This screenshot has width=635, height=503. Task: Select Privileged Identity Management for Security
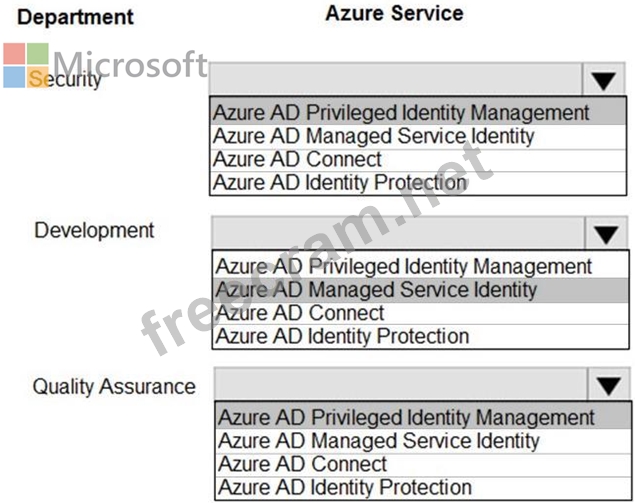[418, 112]
